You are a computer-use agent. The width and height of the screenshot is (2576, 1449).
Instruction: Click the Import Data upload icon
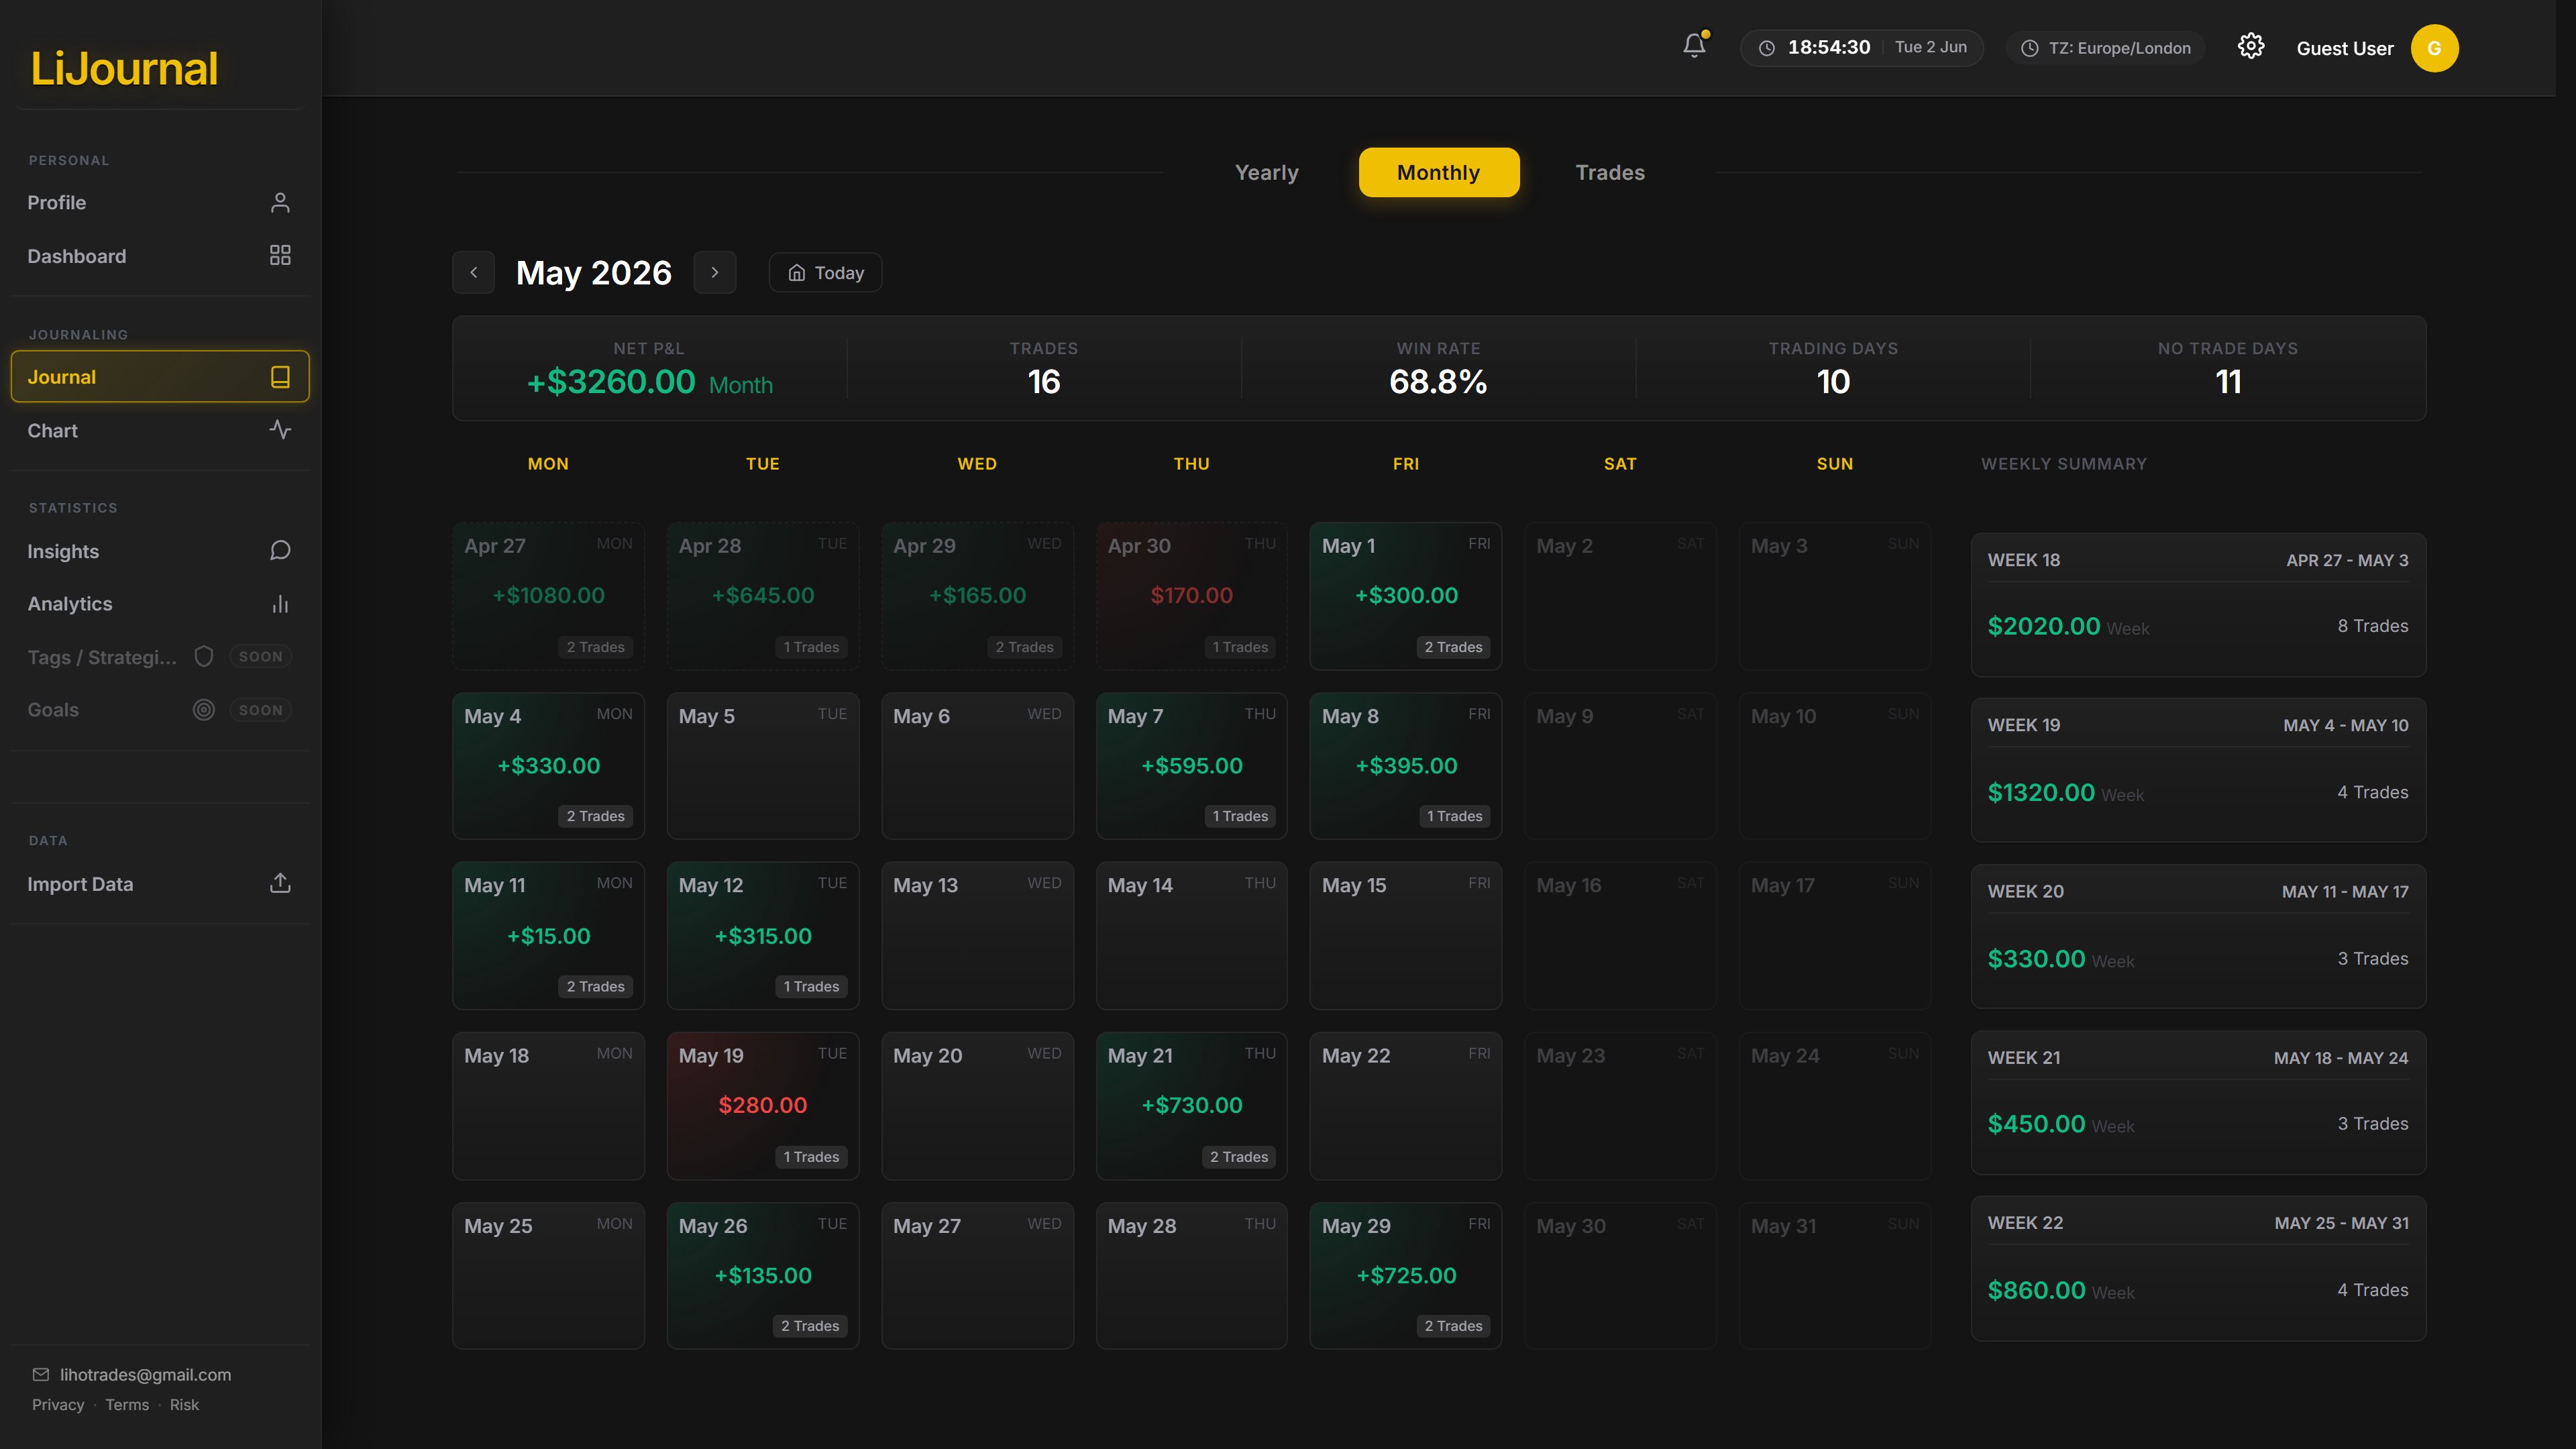280,883
